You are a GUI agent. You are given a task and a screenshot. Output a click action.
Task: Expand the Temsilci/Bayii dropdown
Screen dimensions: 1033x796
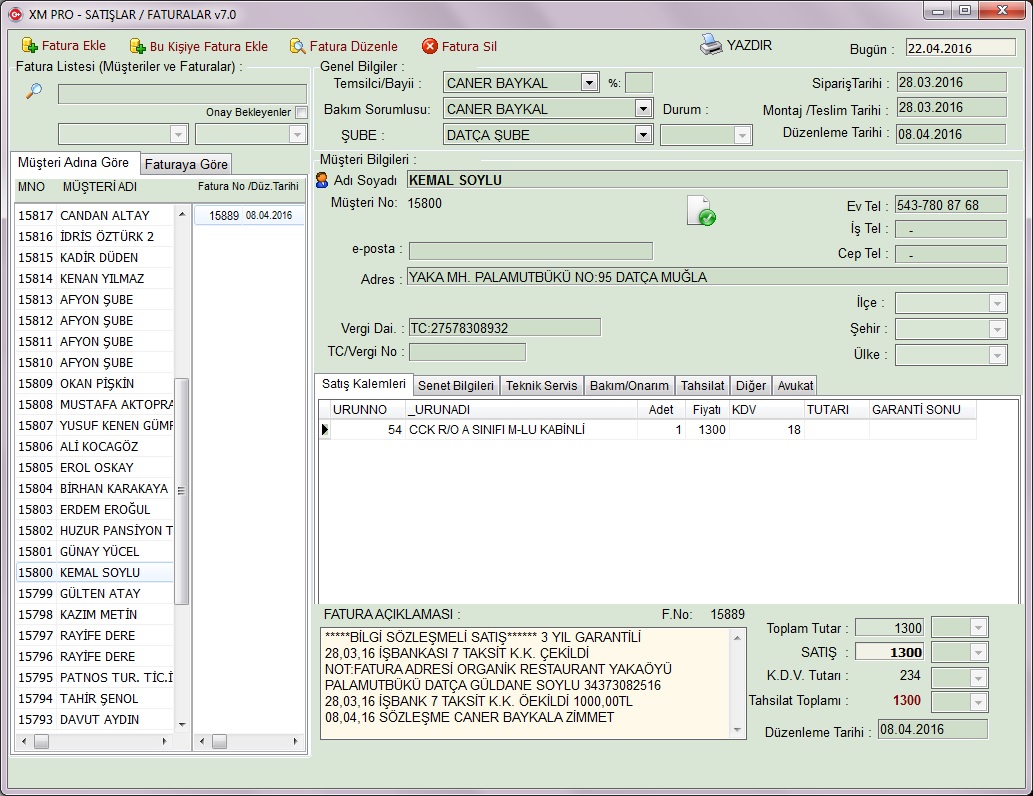589,83
